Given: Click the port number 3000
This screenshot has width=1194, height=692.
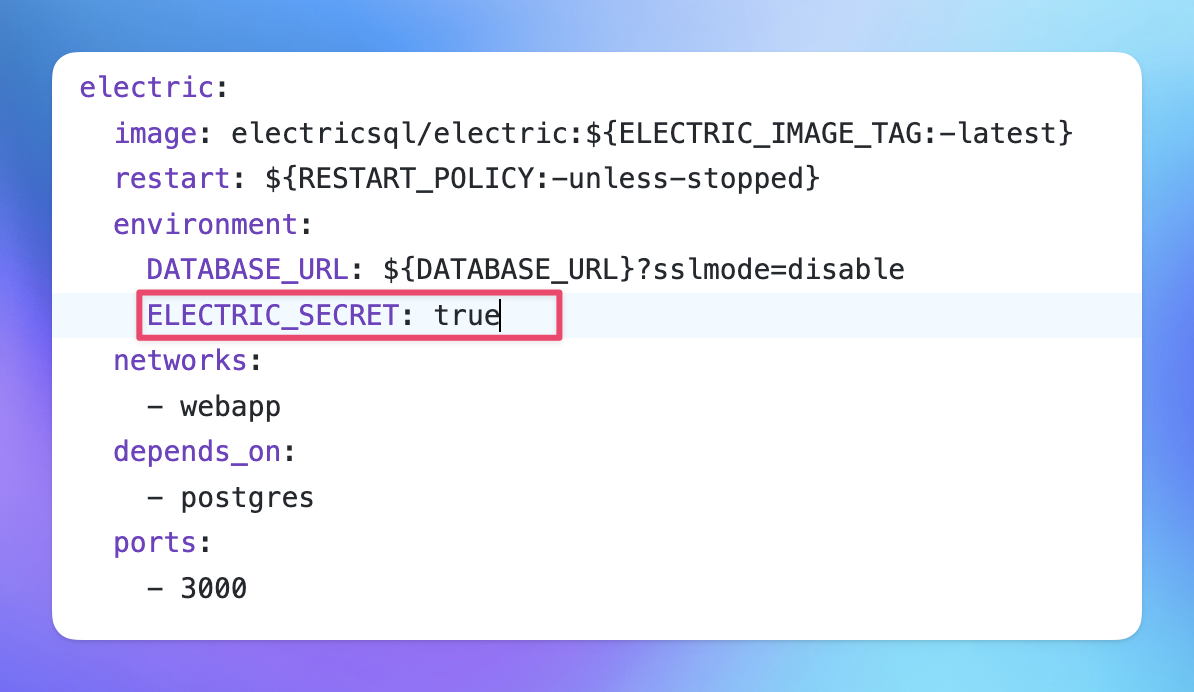Looking at the screenshot, I should 214,589.
